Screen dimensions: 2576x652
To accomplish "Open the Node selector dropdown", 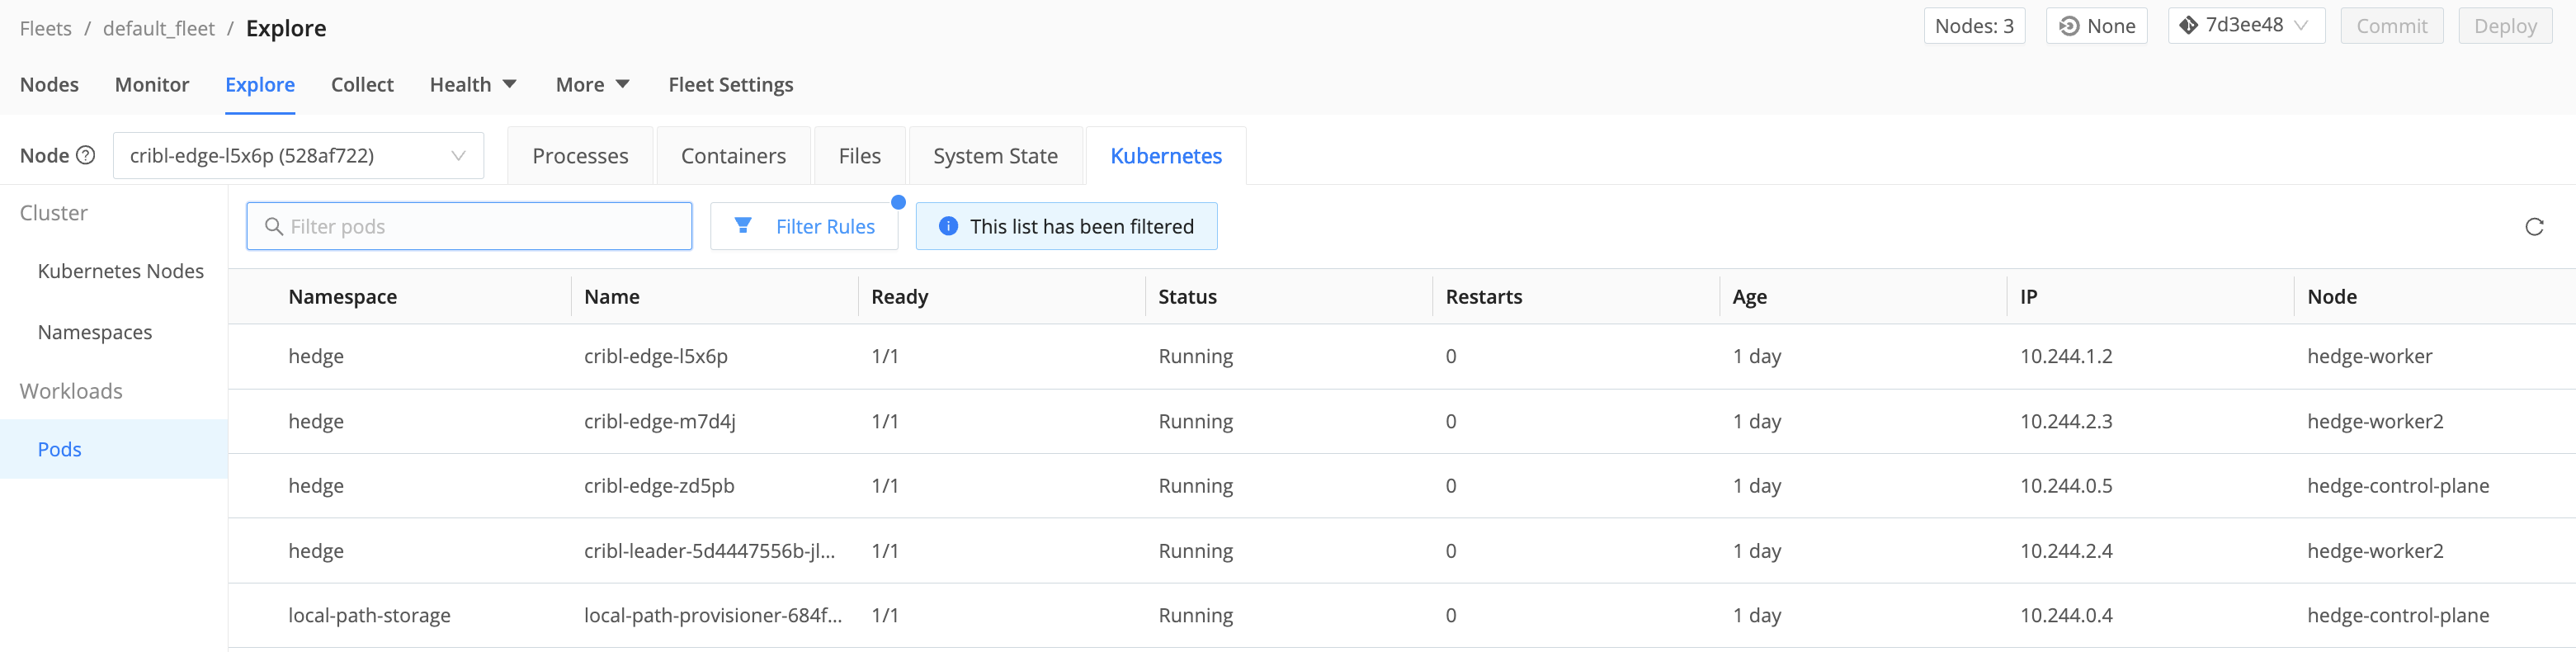I will (x=298, y=156).
